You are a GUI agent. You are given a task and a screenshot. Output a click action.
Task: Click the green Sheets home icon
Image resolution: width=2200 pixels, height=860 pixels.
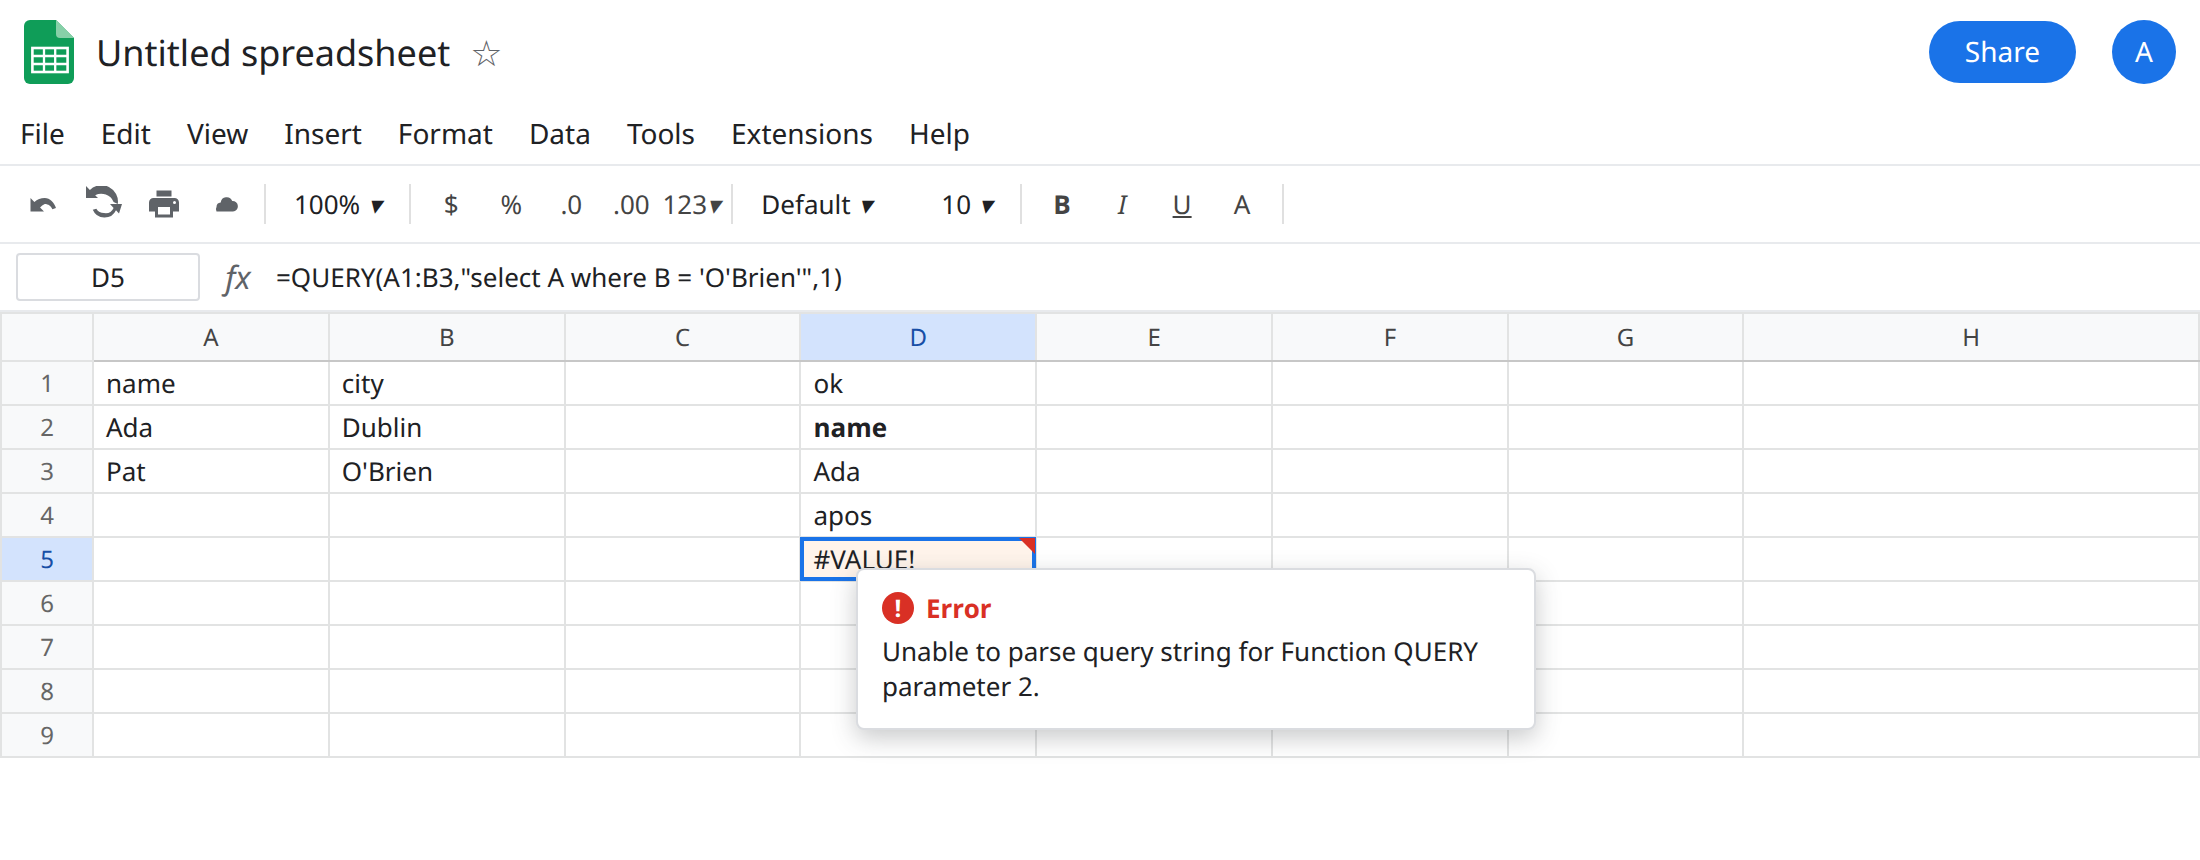pos(49,52)
